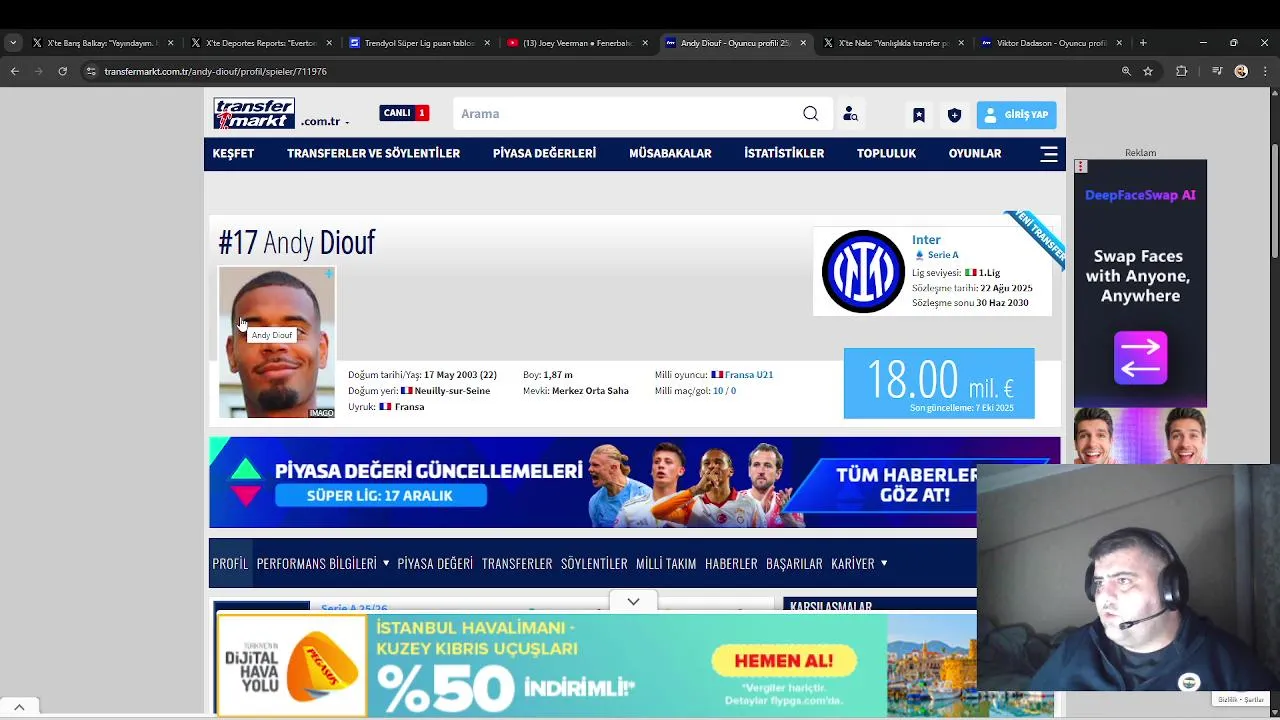Click the 10 / 0 caps and goals link
Screen dimensions: 1280x720
724,391
